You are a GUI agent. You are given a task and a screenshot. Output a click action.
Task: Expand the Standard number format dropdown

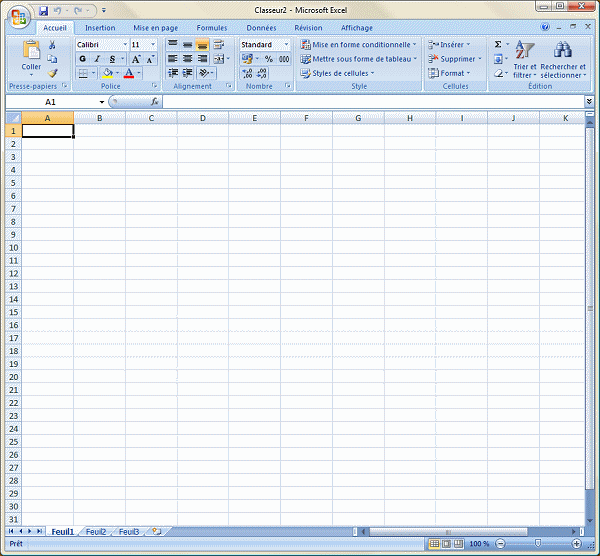(x=286, y=45)
